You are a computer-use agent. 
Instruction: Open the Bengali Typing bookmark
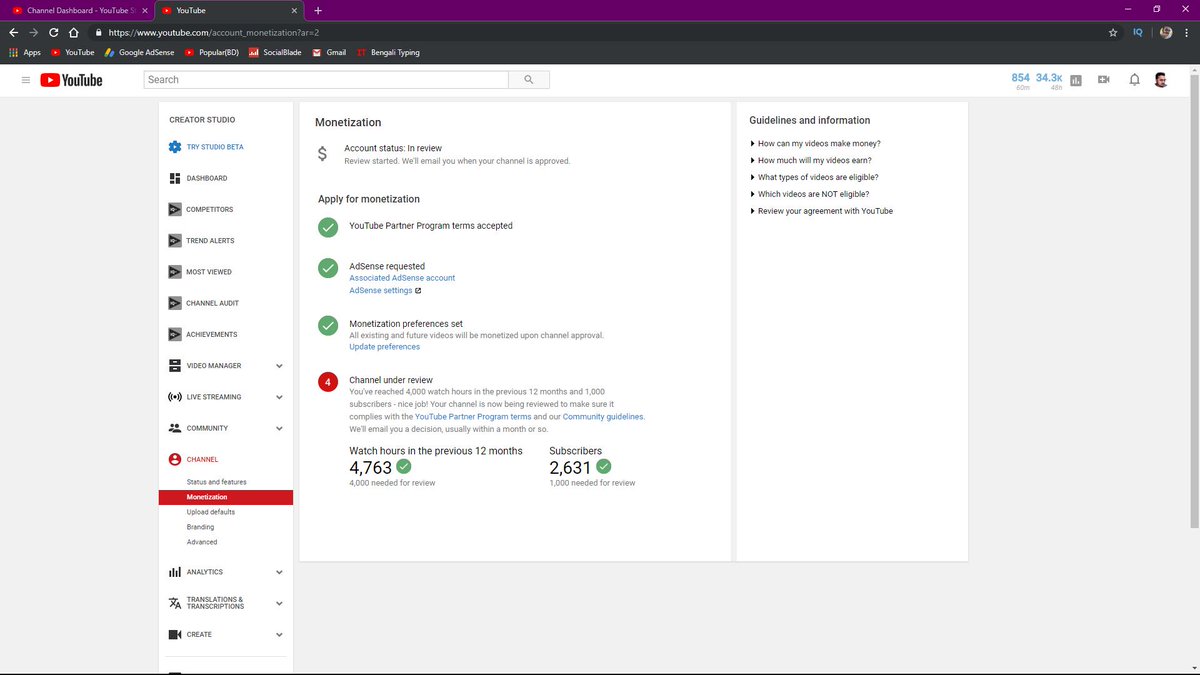(388, 52)
